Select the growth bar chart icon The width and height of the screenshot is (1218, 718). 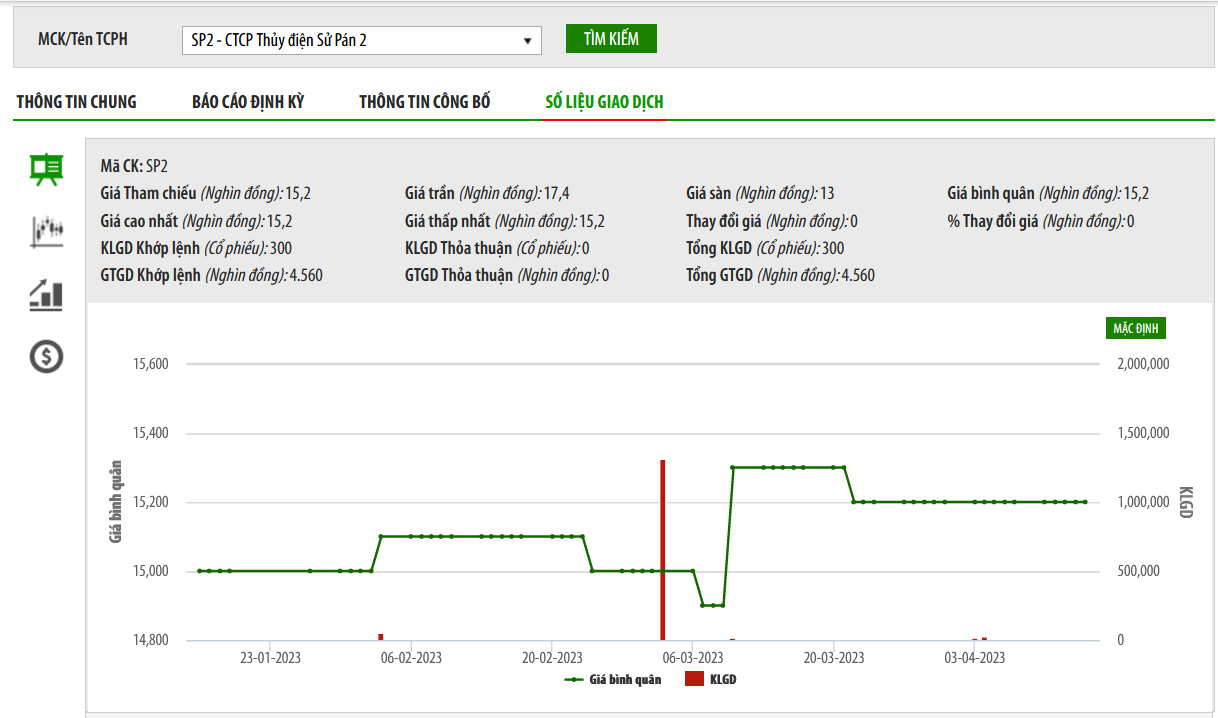pyautogui.click(x=46, y=294)
